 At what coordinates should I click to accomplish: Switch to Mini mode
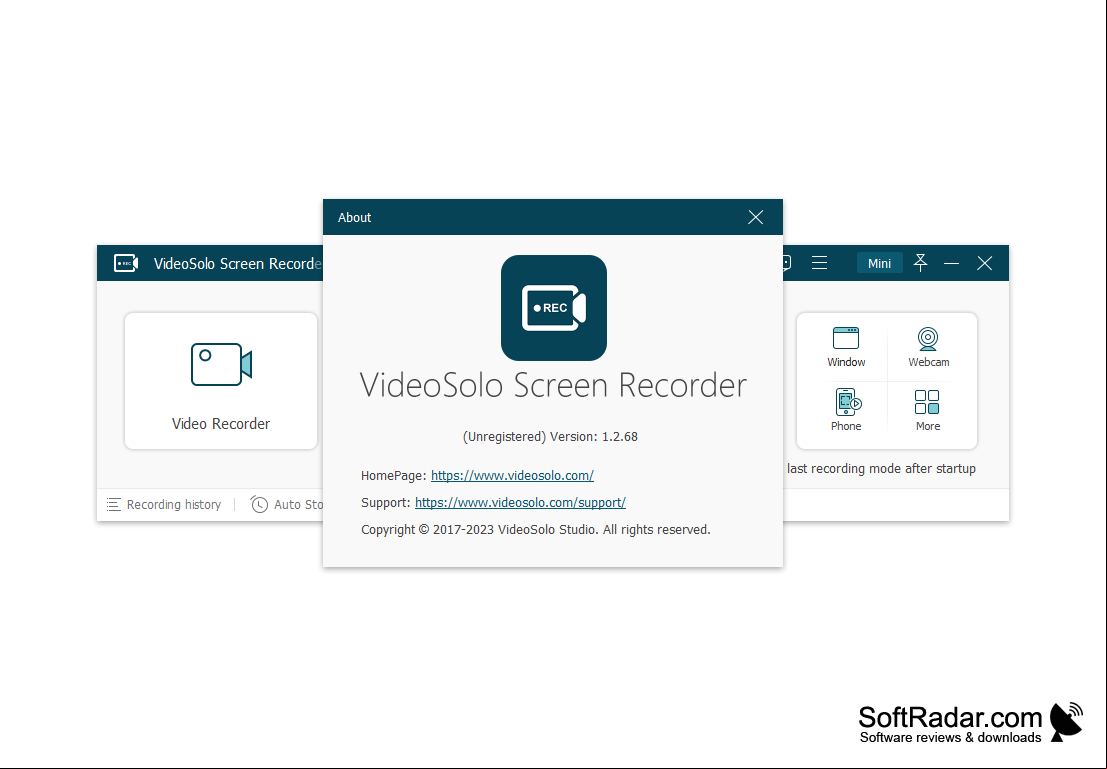879,263
